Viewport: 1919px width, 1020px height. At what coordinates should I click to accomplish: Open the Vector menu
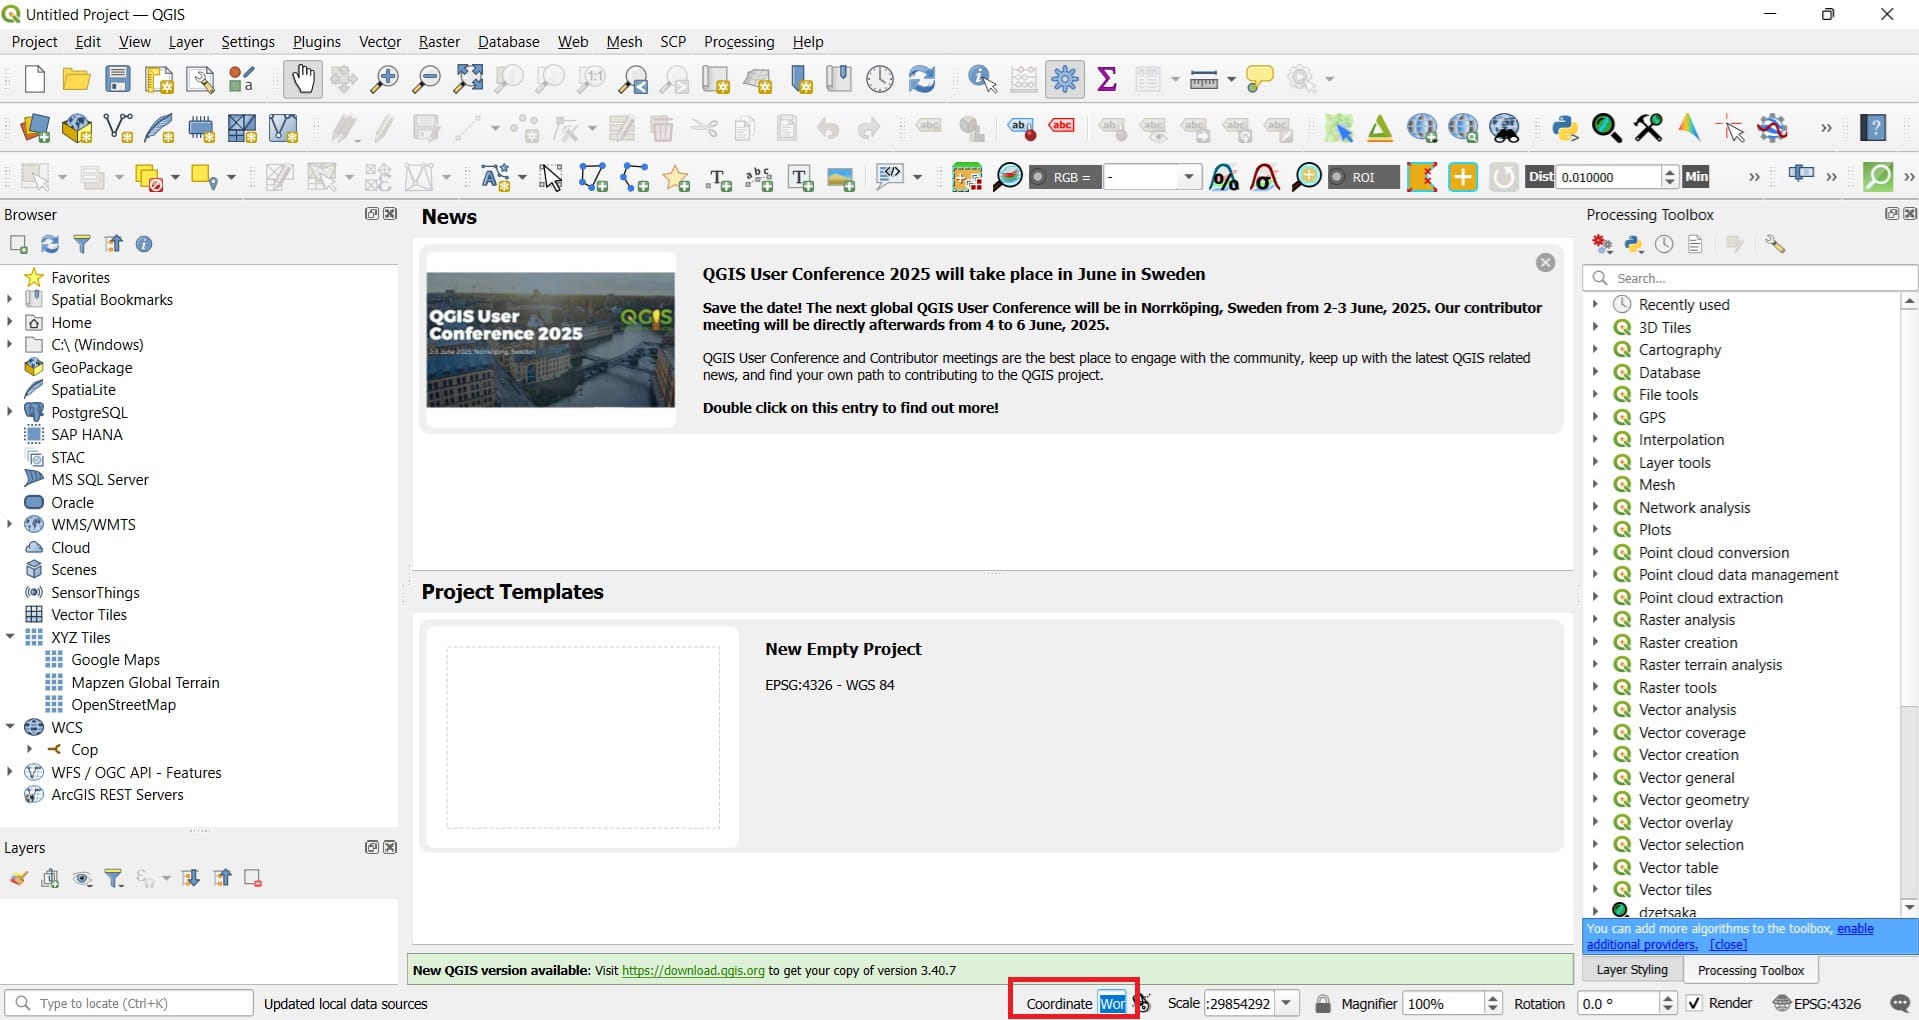coord(380,42)
